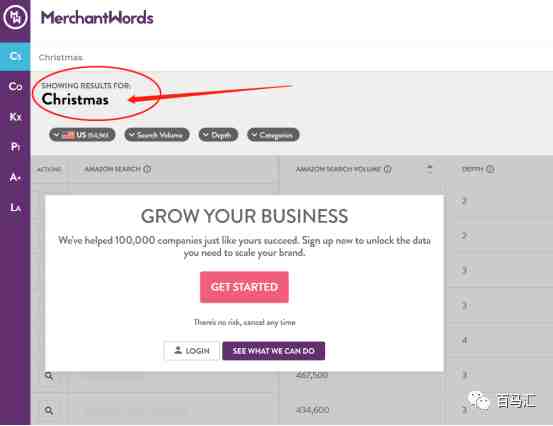Click the magnifier icon beside 467,500 row
This screenshot has width=553, height=426.
[x=49, y=376]
